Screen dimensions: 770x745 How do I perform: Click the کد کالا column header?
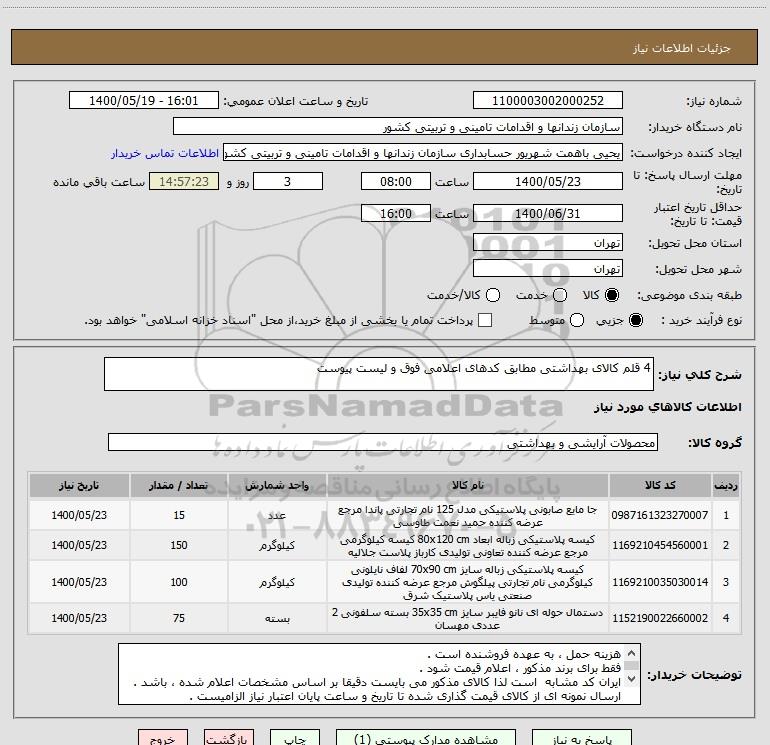point(660,485)
